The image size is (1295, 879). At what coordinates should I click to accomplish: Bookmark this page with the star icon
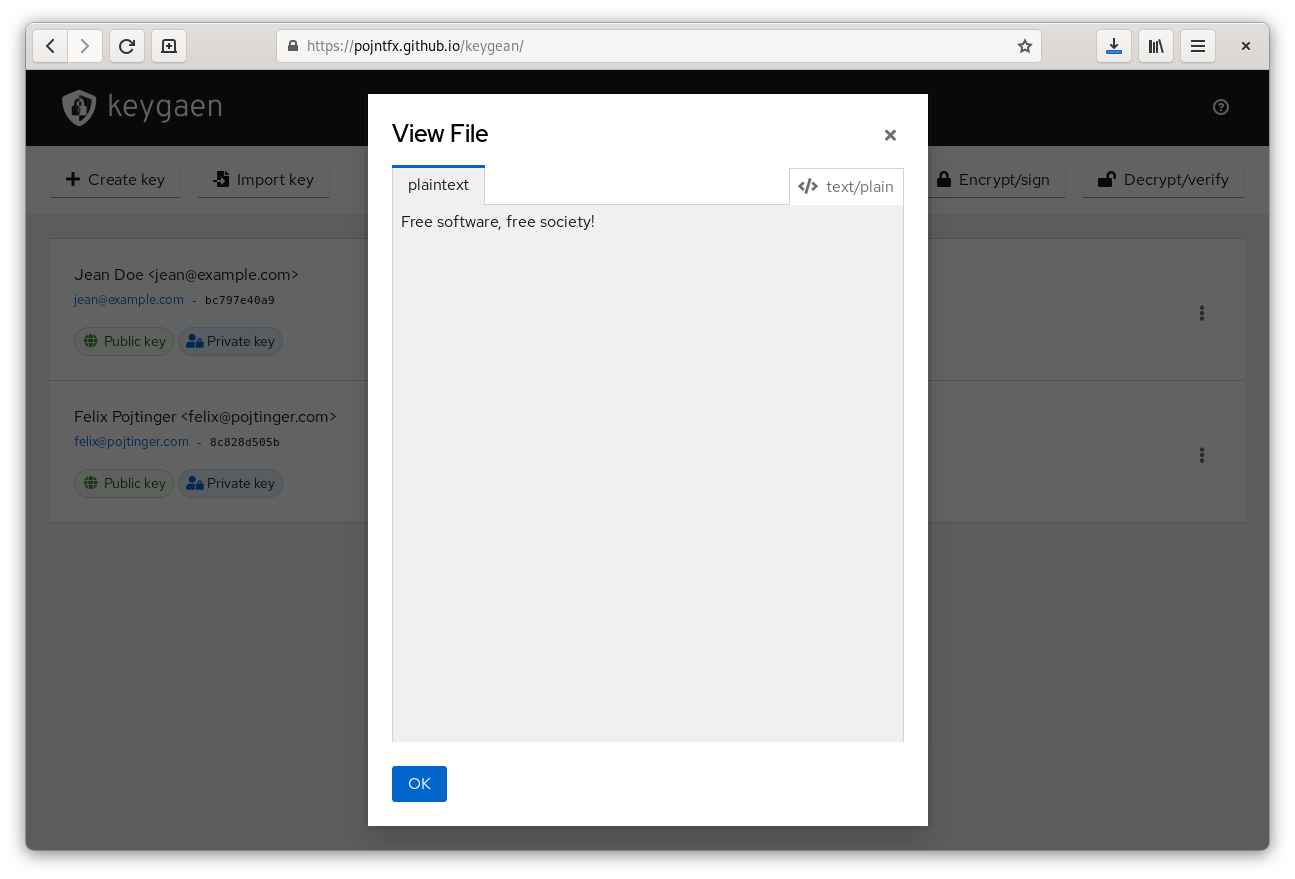click(x=1024, y=46)
